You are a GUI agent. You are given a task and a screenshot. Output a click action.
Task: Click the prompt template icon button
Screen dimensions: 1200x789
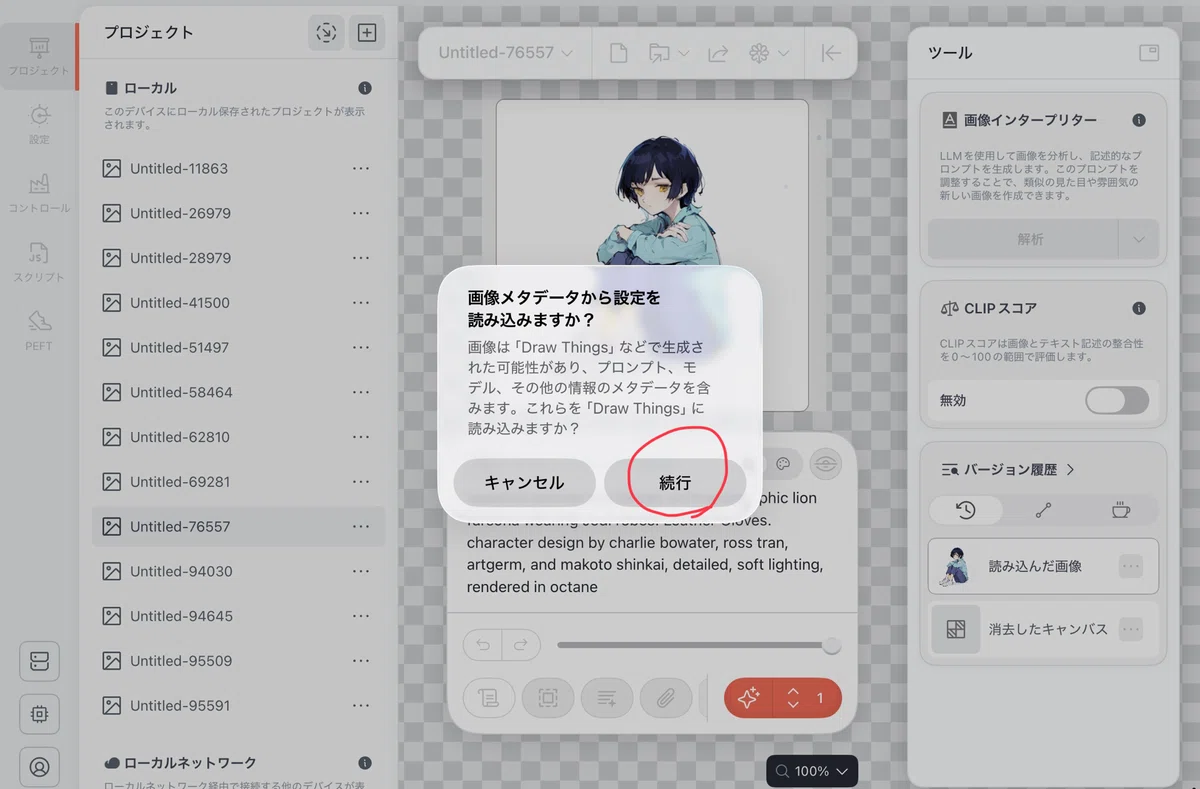click(x=489, y=698)
